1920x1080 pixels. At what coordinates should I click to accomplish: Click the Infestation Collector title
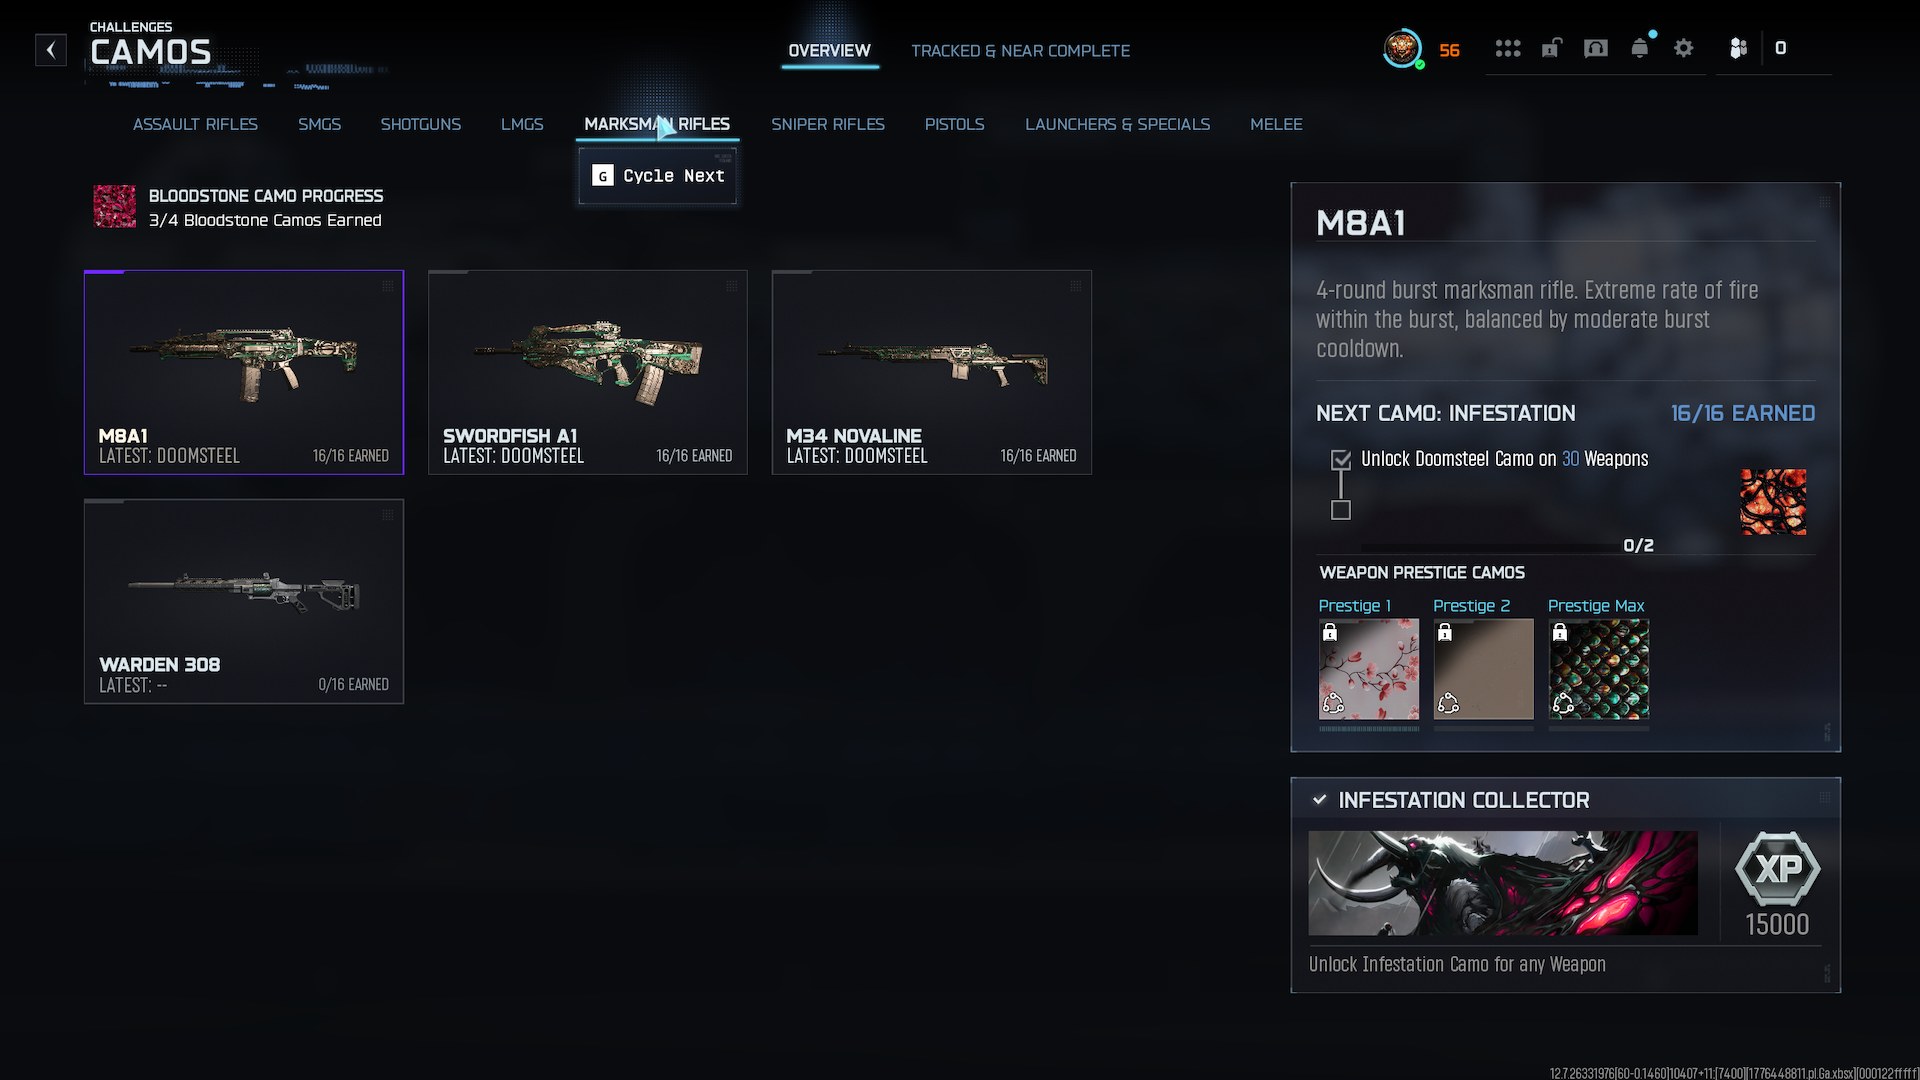1464,800
